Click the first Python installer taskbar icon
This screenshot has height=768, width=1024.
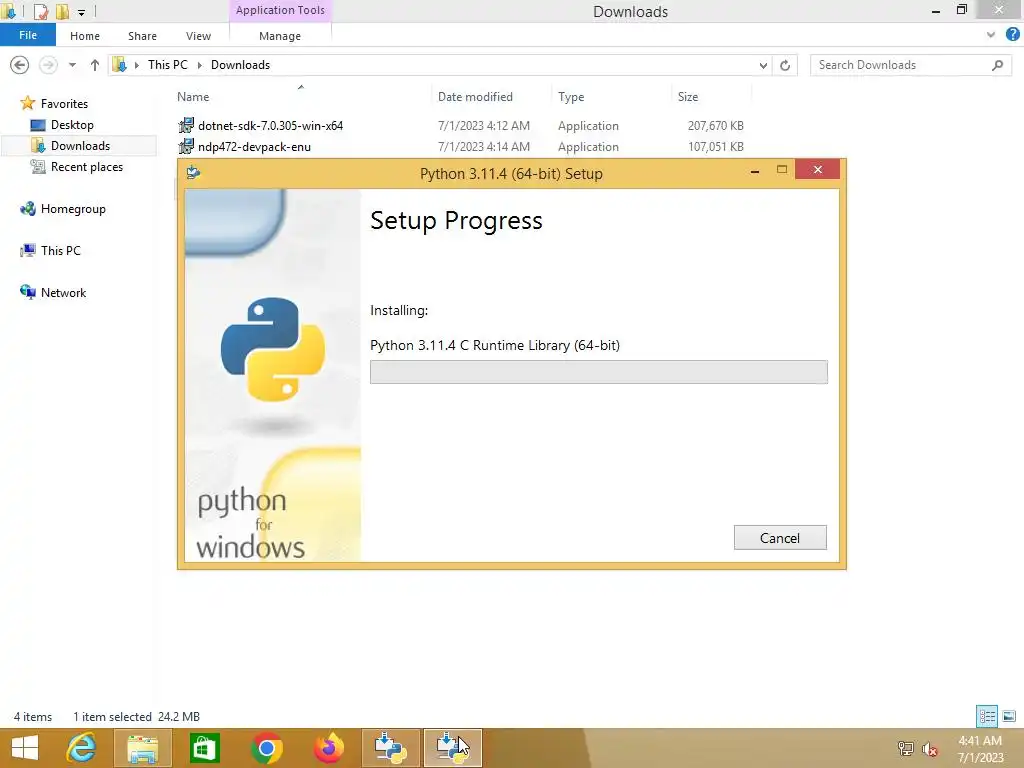[x=391, y=748]
